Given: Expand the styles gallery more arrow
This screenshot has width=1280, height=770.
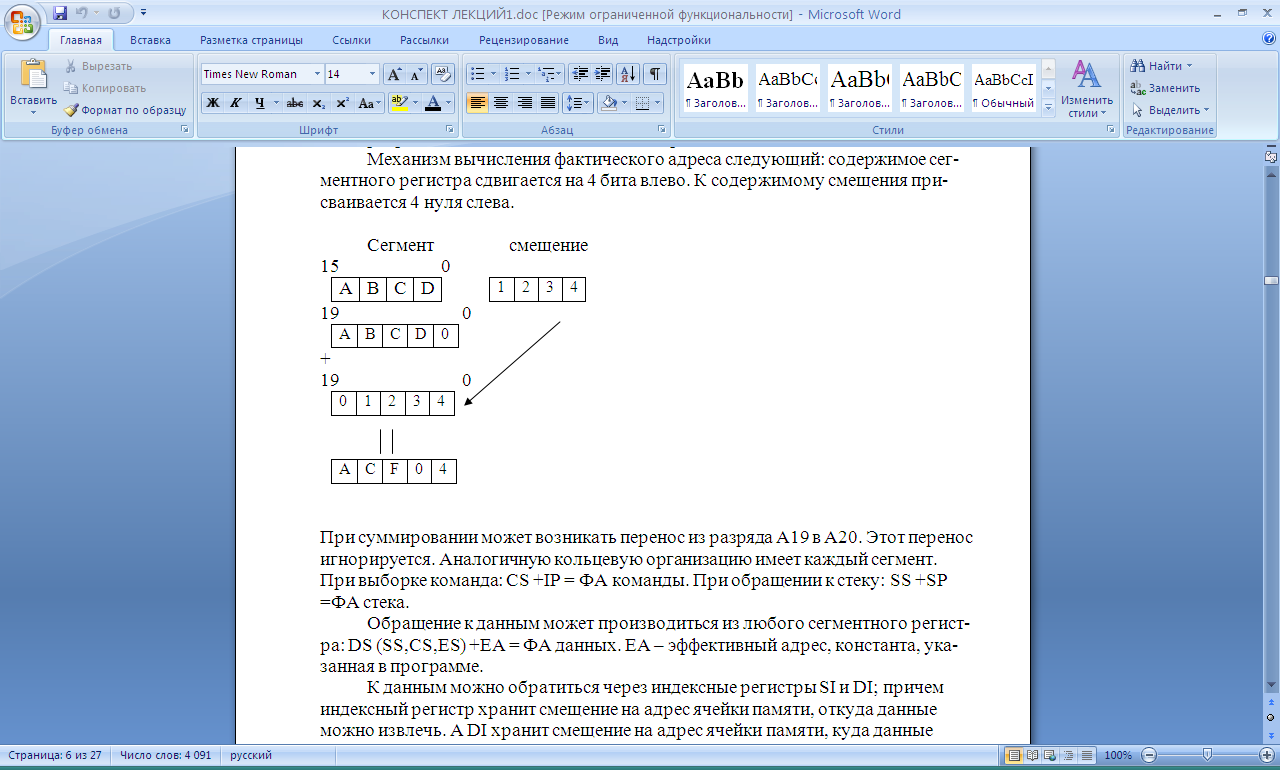Looking at the screenshot, I should [x=1048, y=108].
